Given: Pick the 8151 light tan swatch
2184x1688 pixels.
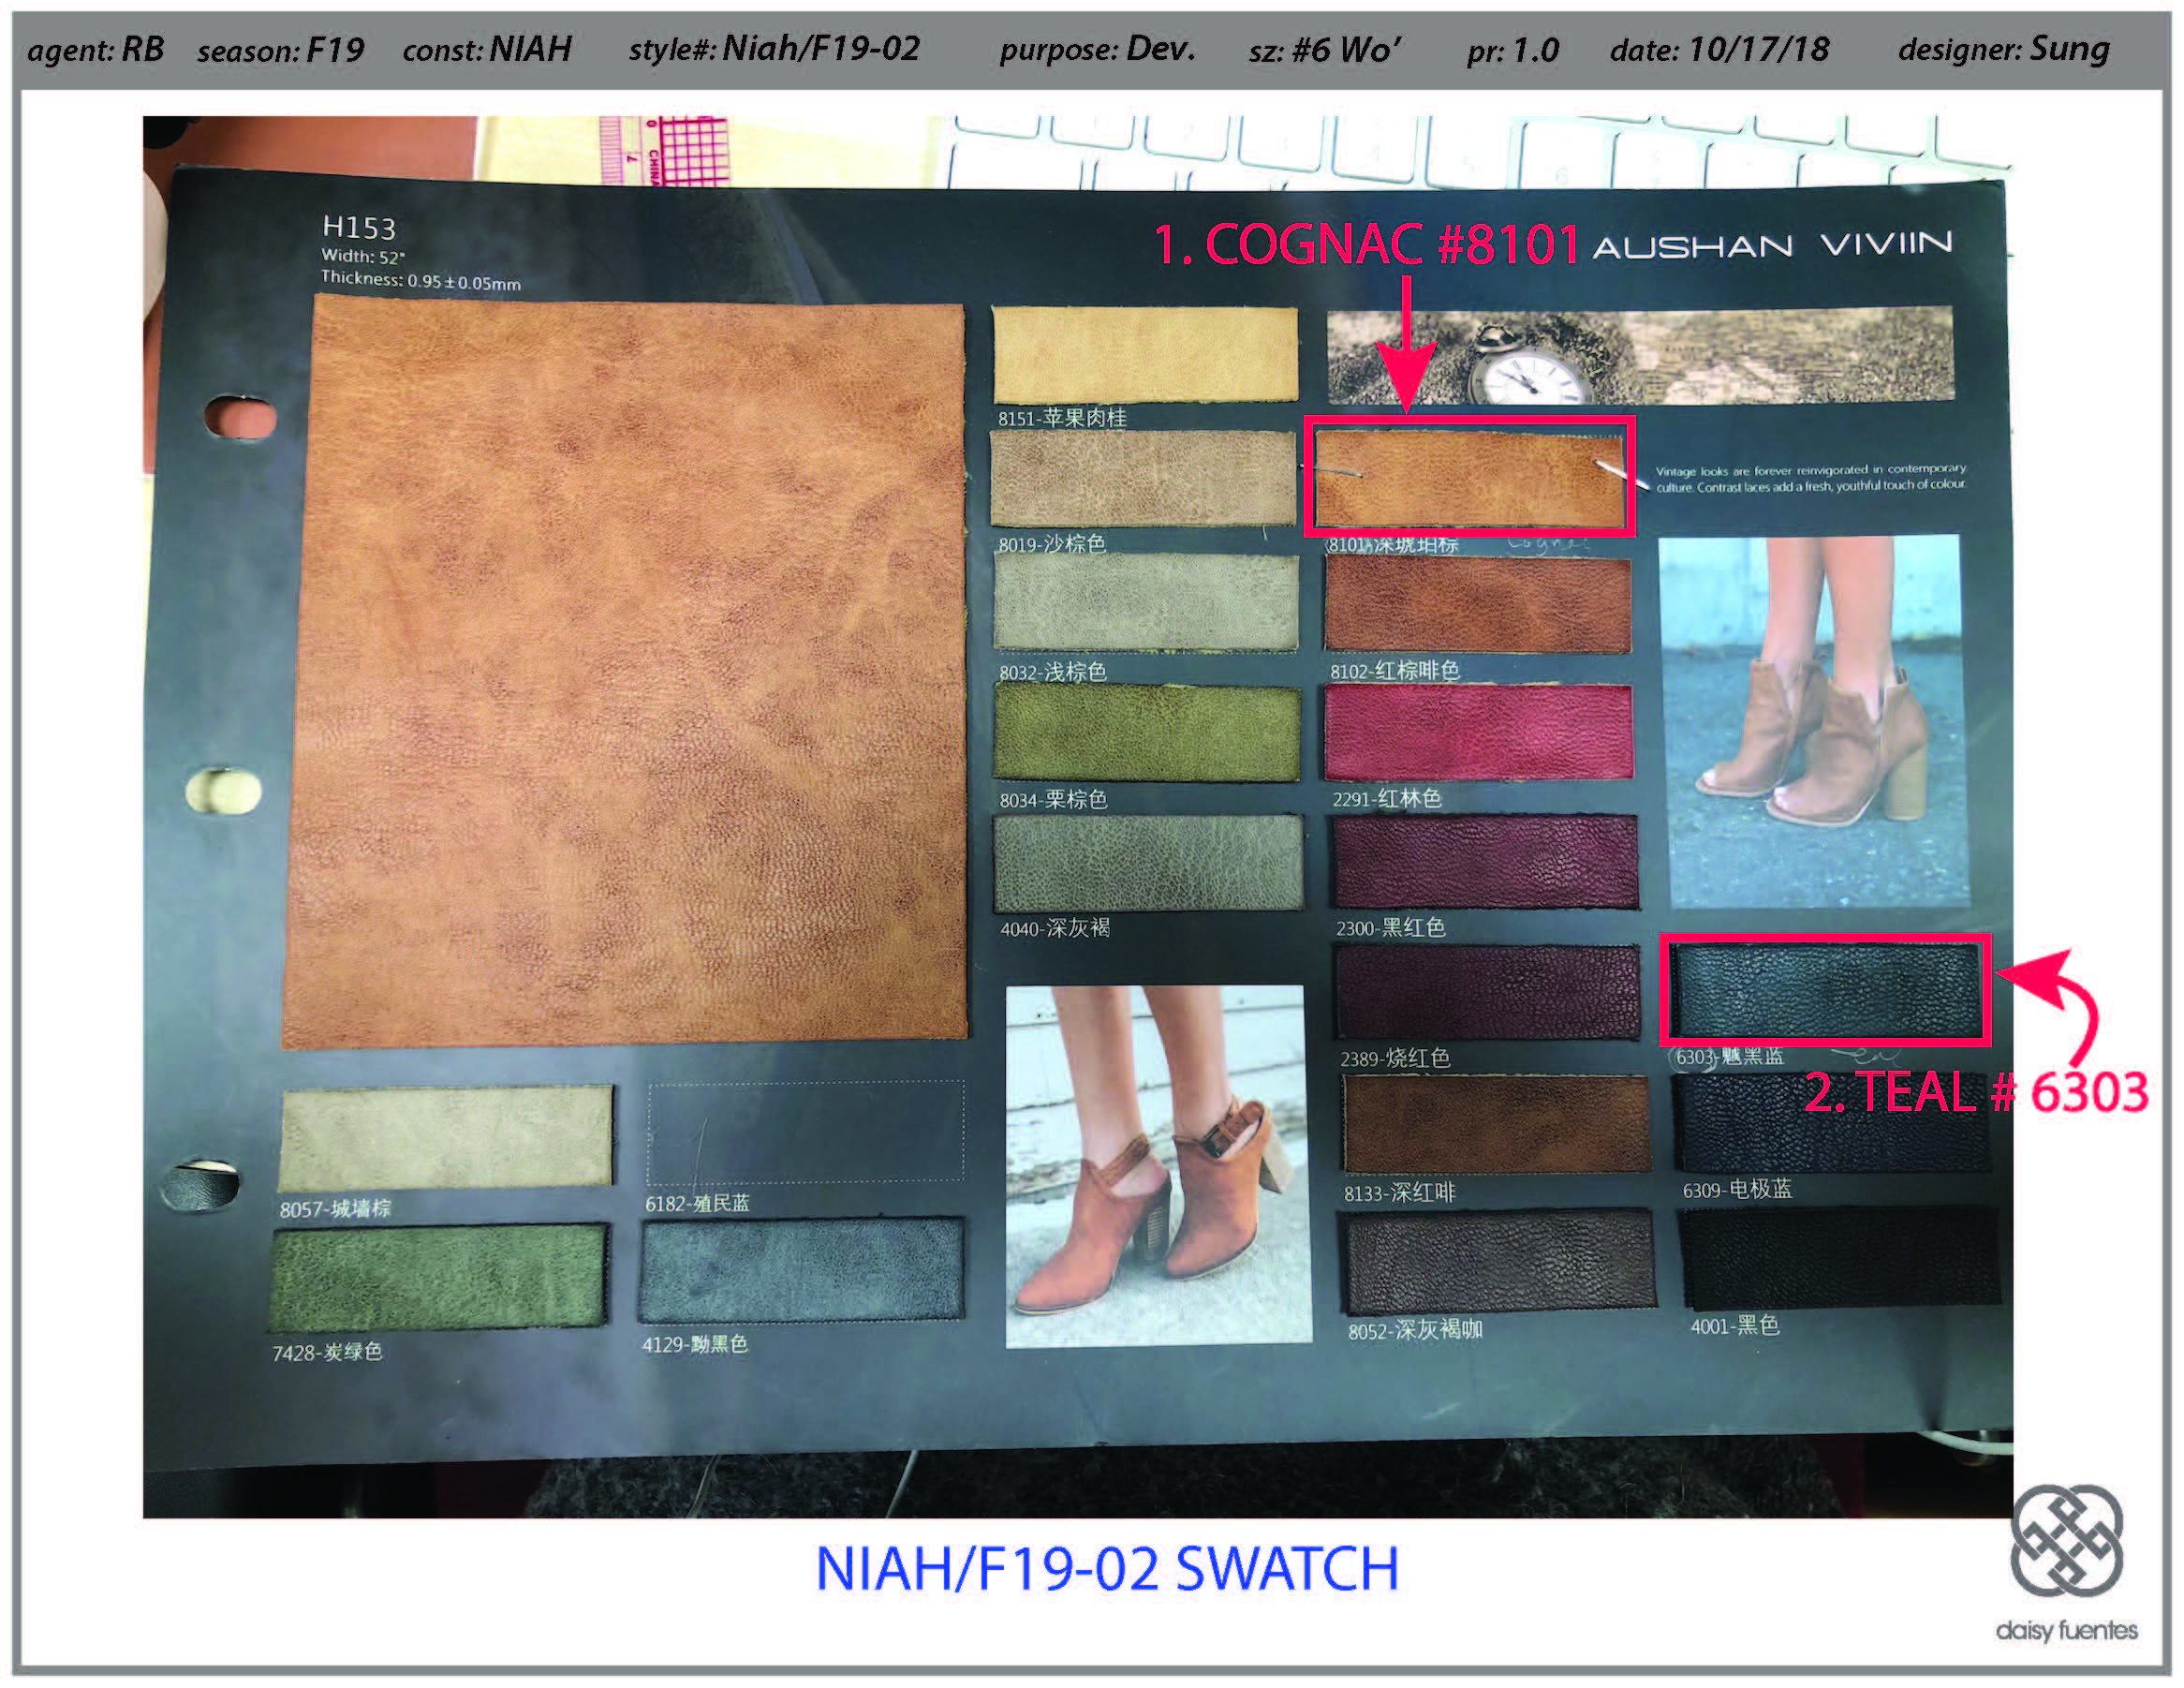Looking at the screenshot, I should point(1144,354).
